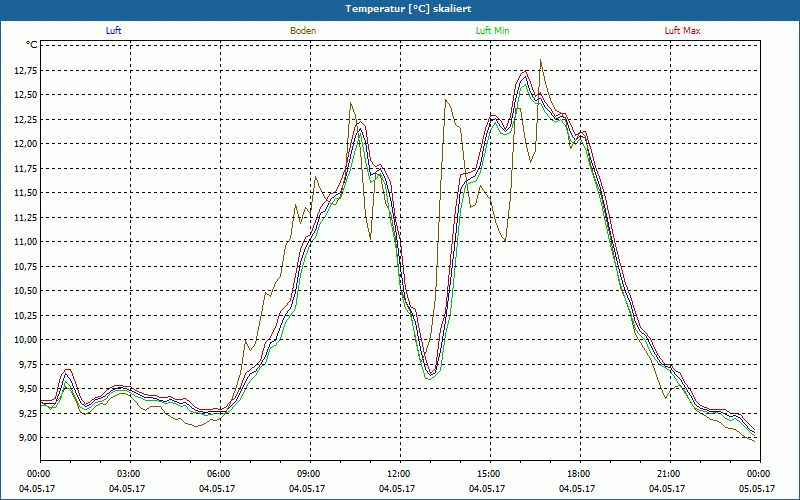Click the 12:00 time axis label
800x500 pixels.
[400, 474]
